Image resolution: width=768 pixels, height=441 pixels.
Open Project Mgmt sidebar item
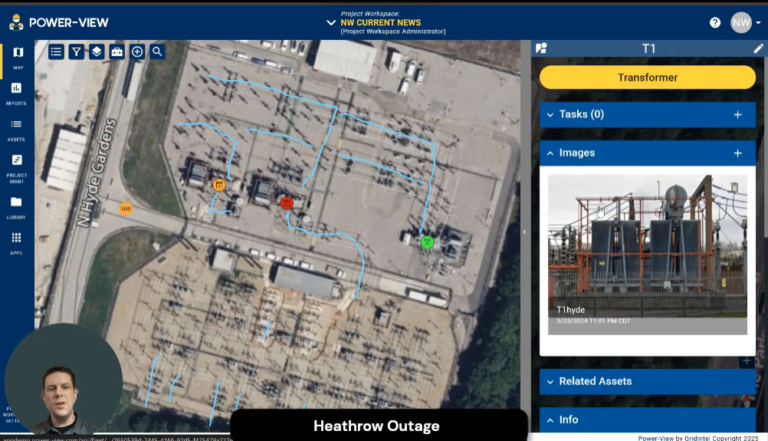(17, 166)
